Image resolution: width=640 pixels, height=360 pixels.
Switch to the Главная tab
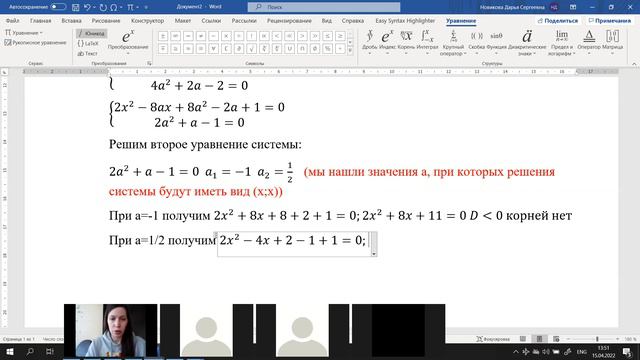tap(40, 20)
